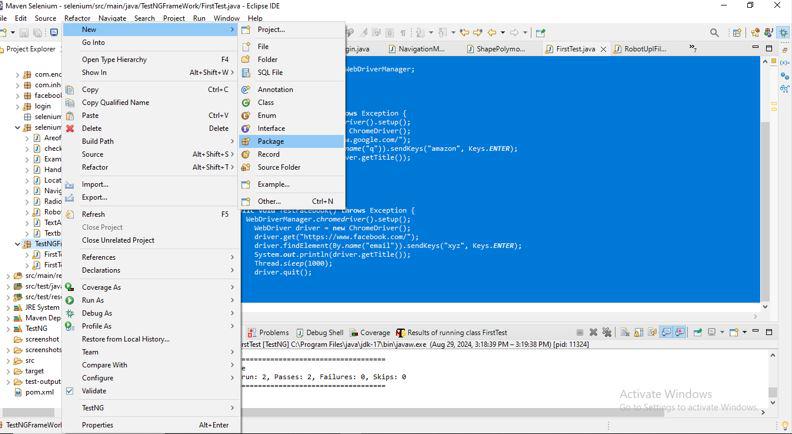This screenshot has width=792, height=434.
Task: Pick Interface in the New submenu
Action: pos(291,128)
